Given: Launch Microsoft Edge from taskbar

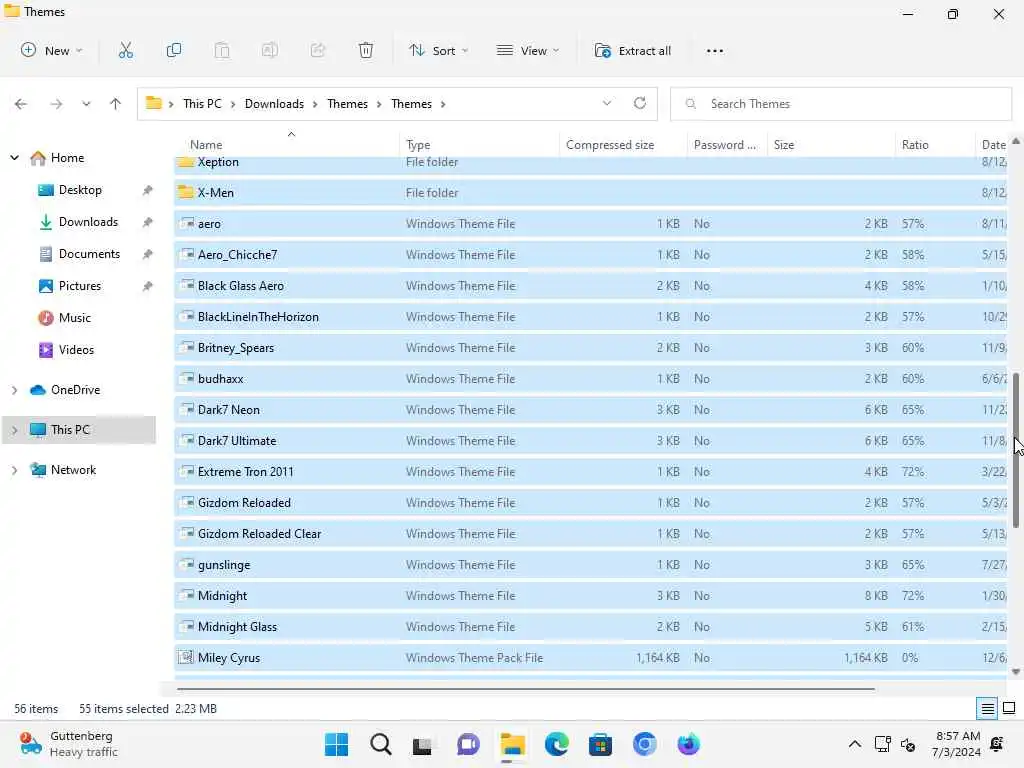Looking at the screenshot, I should (x=556, y=744).
